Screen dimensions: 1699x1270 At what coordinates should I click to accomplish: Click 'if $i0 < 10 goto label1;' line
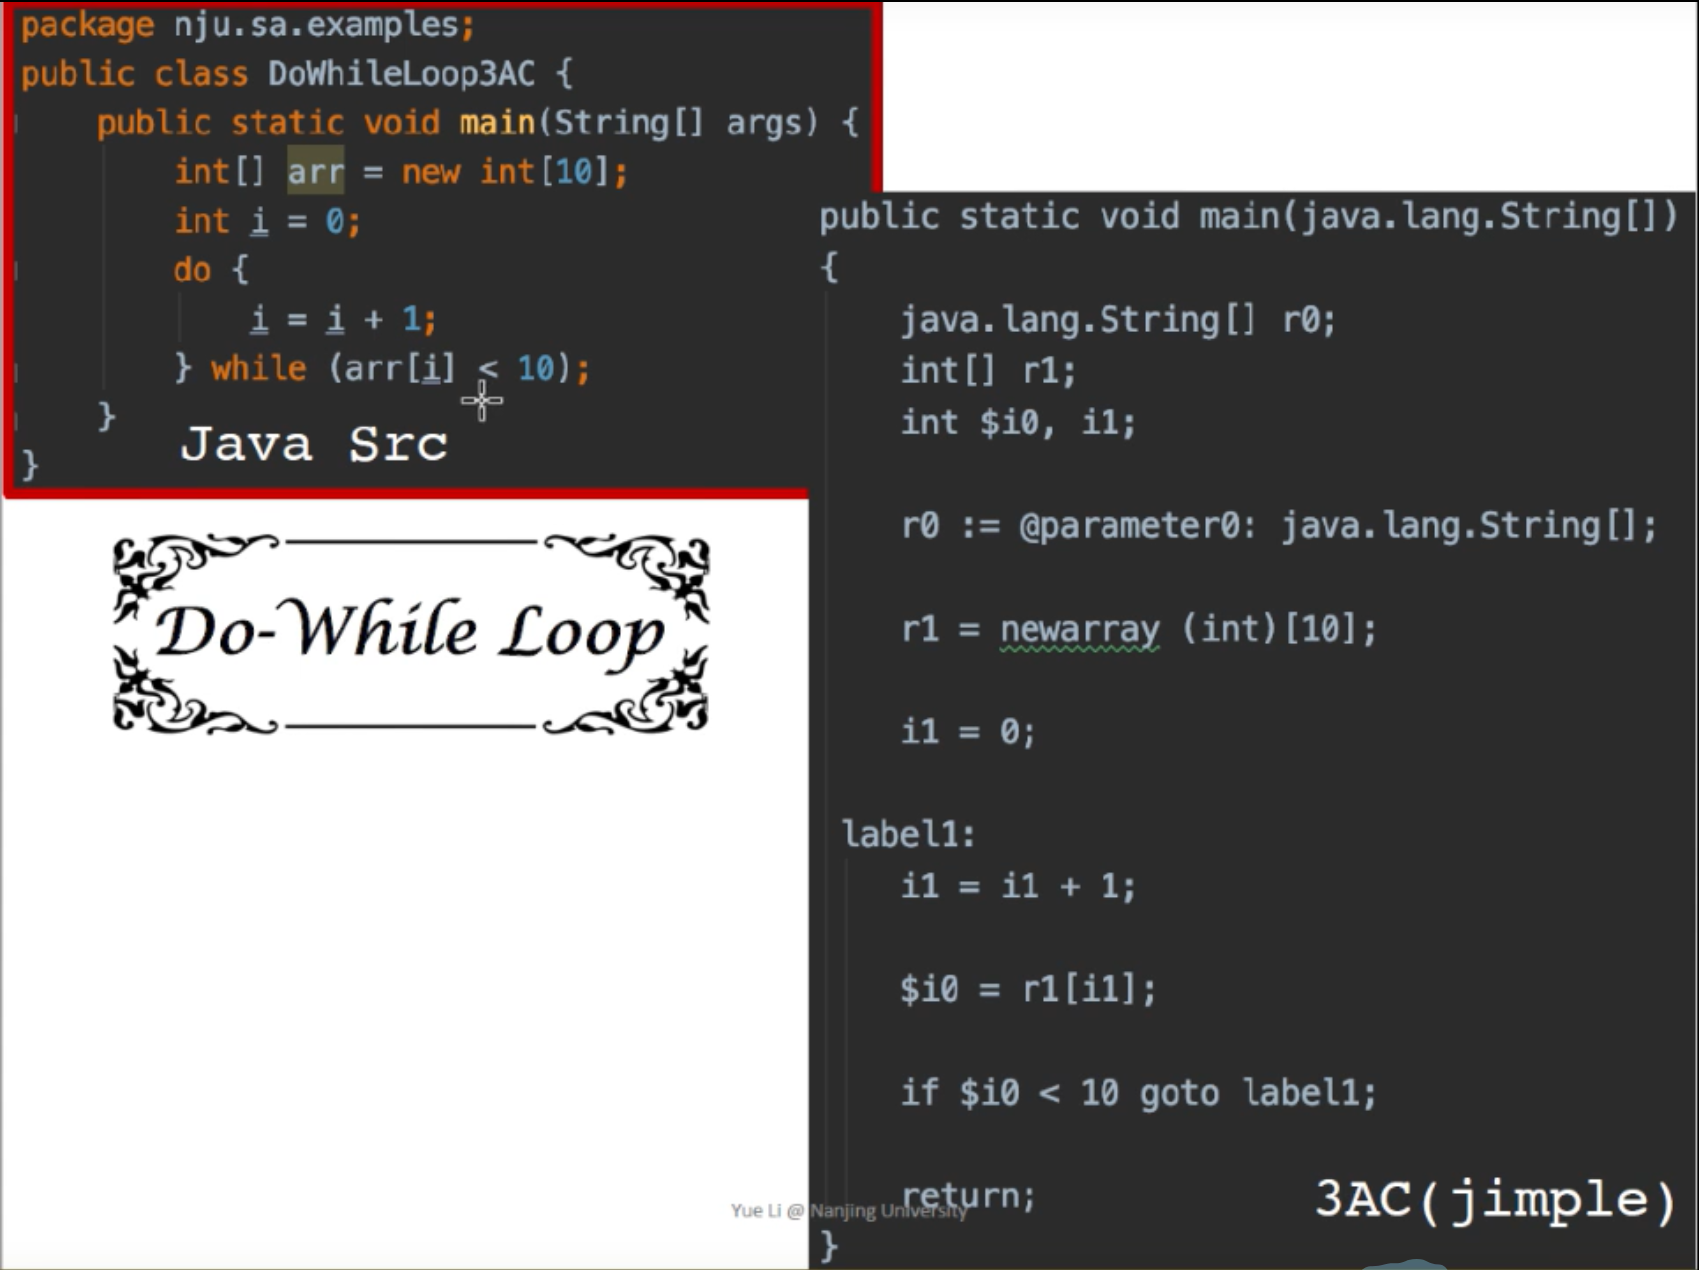pyautogui.click(x=1138, y=1092)
